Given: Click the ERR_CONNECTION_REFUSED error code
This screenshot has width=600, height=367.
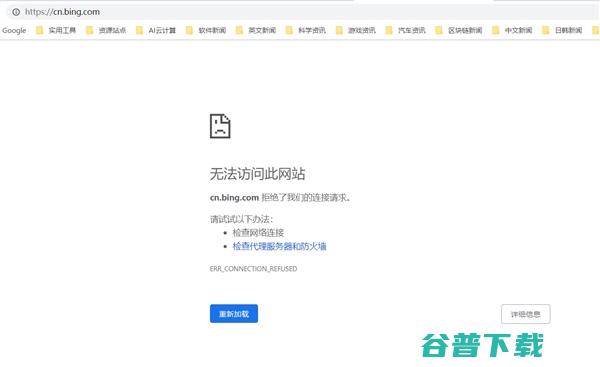Looking at the screenshot, I should pos(253,269).
